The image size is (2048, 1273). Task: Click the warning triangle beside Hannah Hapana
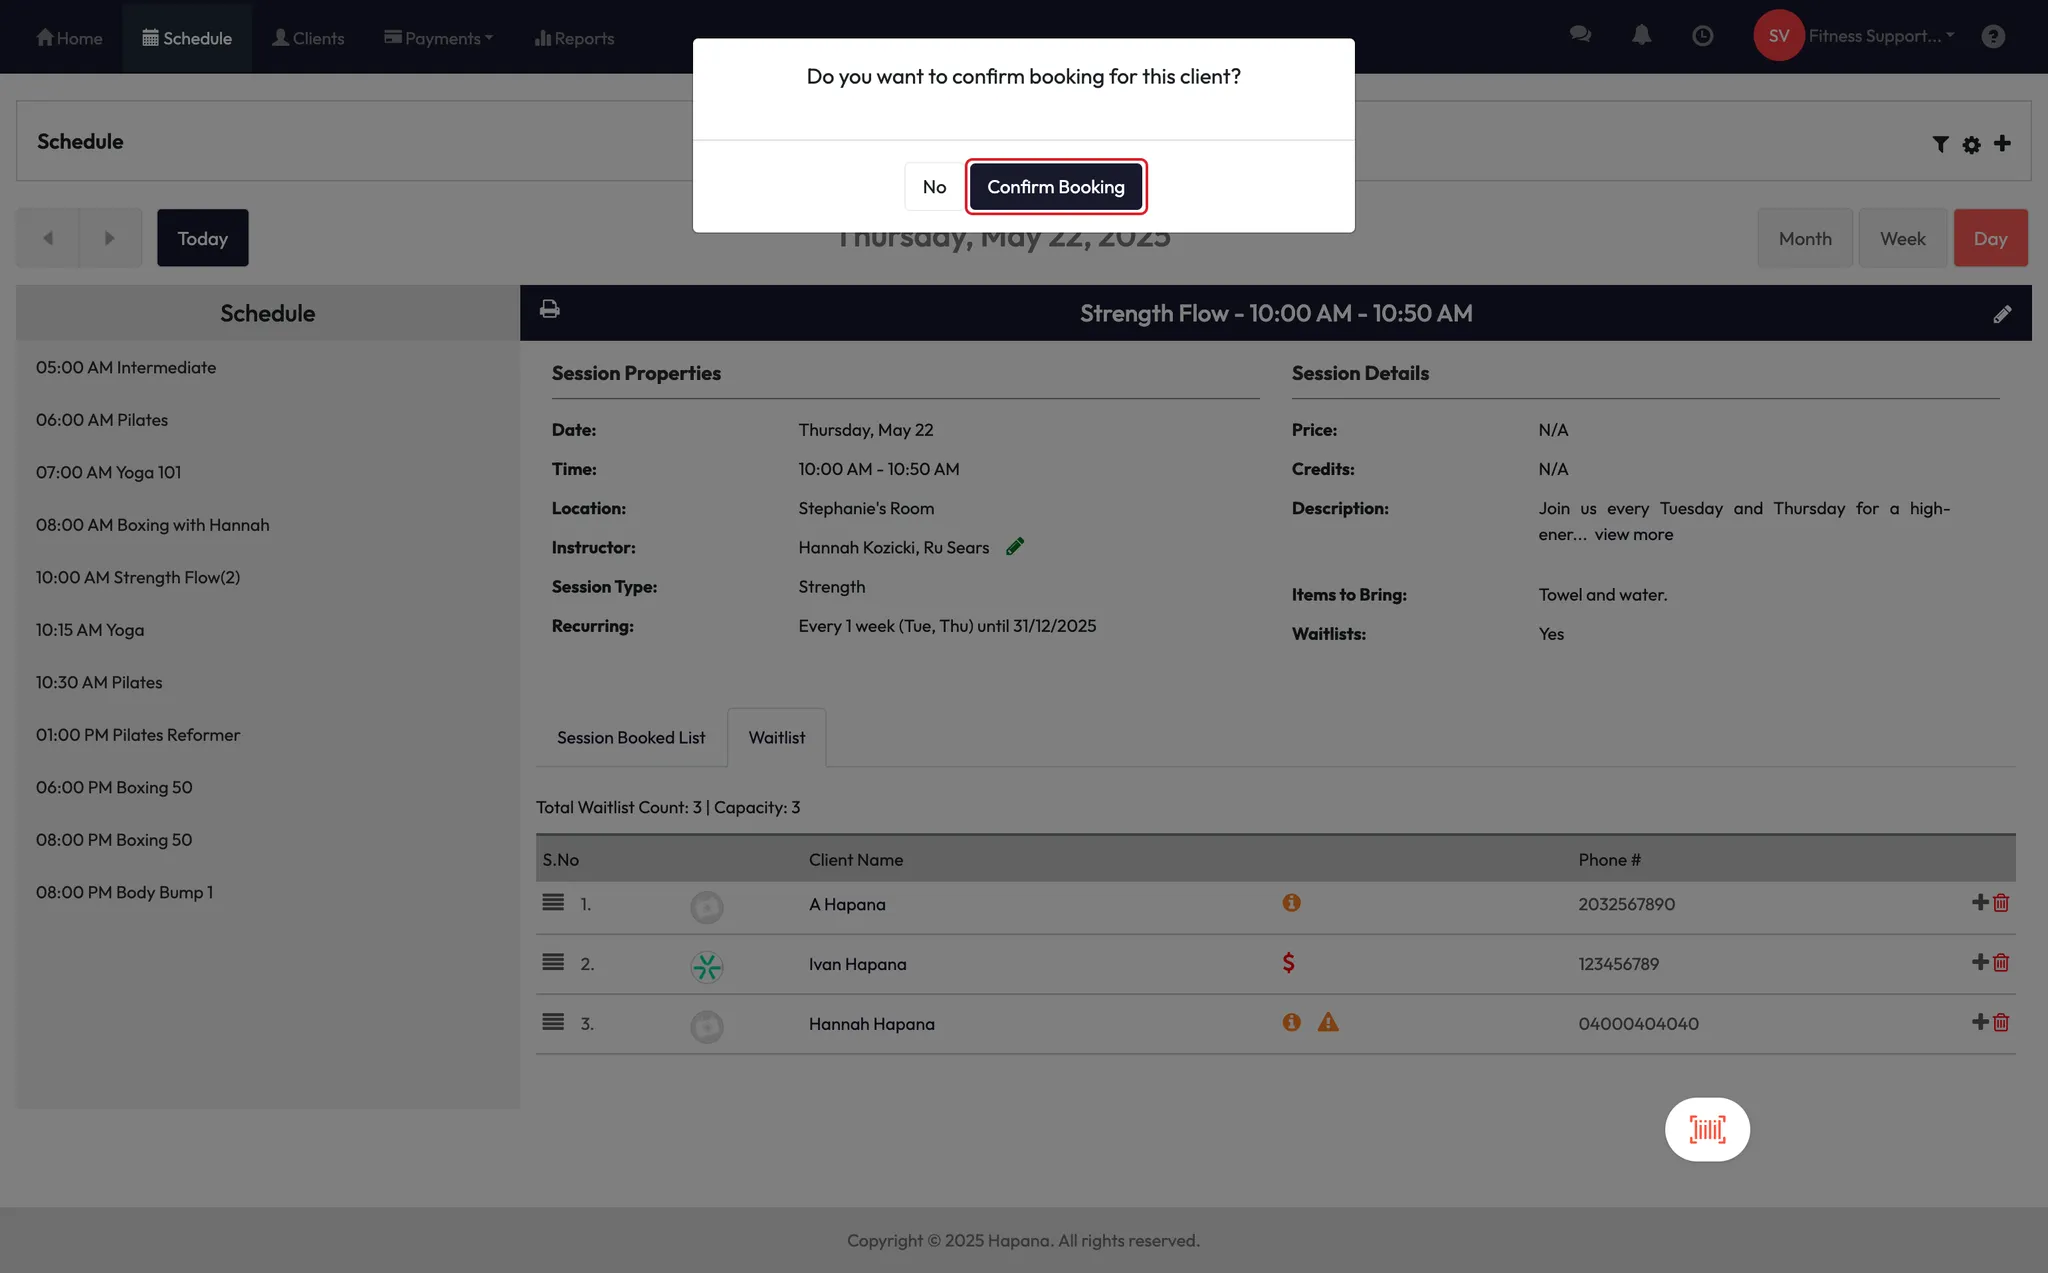(1327, 1022)
